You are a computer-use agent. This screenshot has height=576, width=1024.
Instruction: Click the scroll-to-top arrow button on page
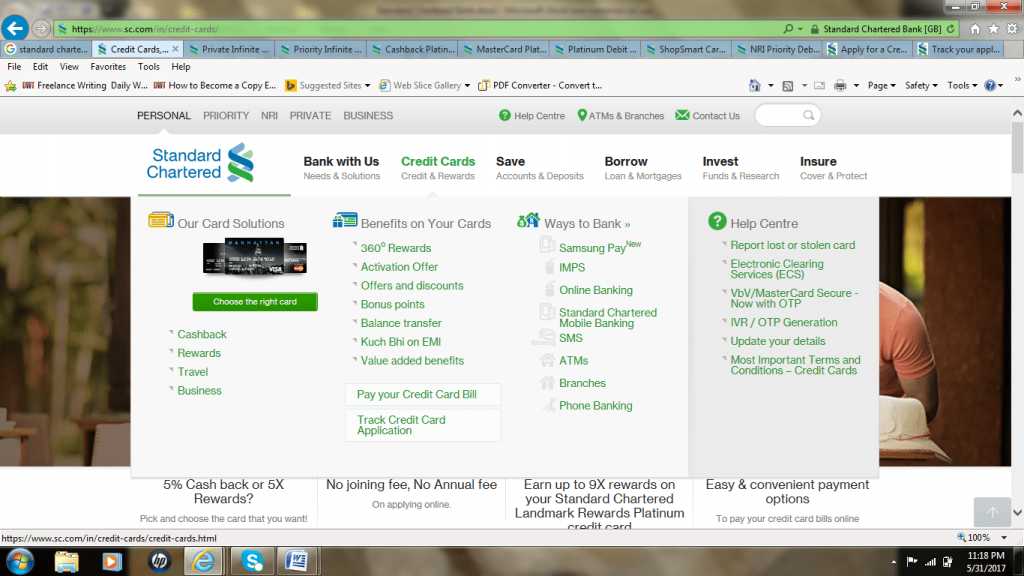[x=992, y=513]
